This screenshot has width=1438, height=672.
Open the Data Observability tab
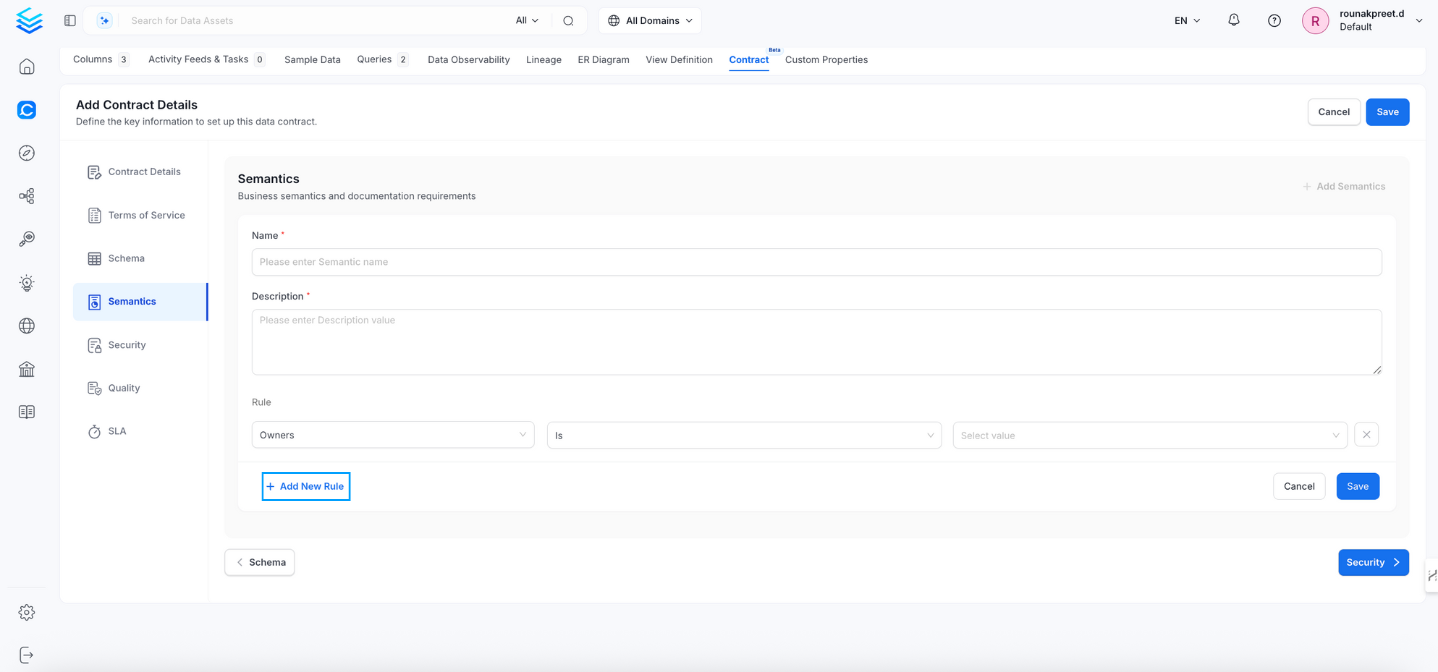click(x=468, y=59)
